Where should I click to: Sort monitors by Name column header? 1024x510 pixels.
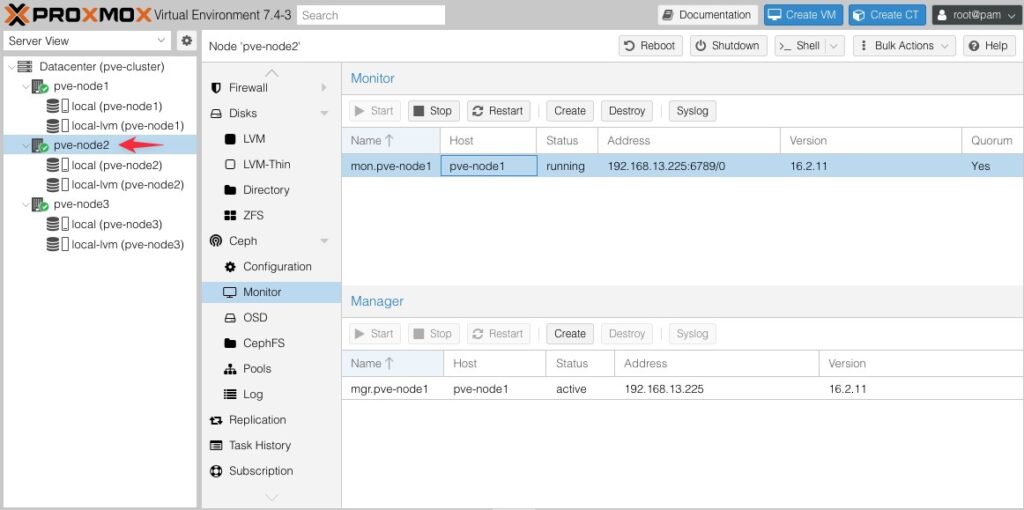click(391, 140)
